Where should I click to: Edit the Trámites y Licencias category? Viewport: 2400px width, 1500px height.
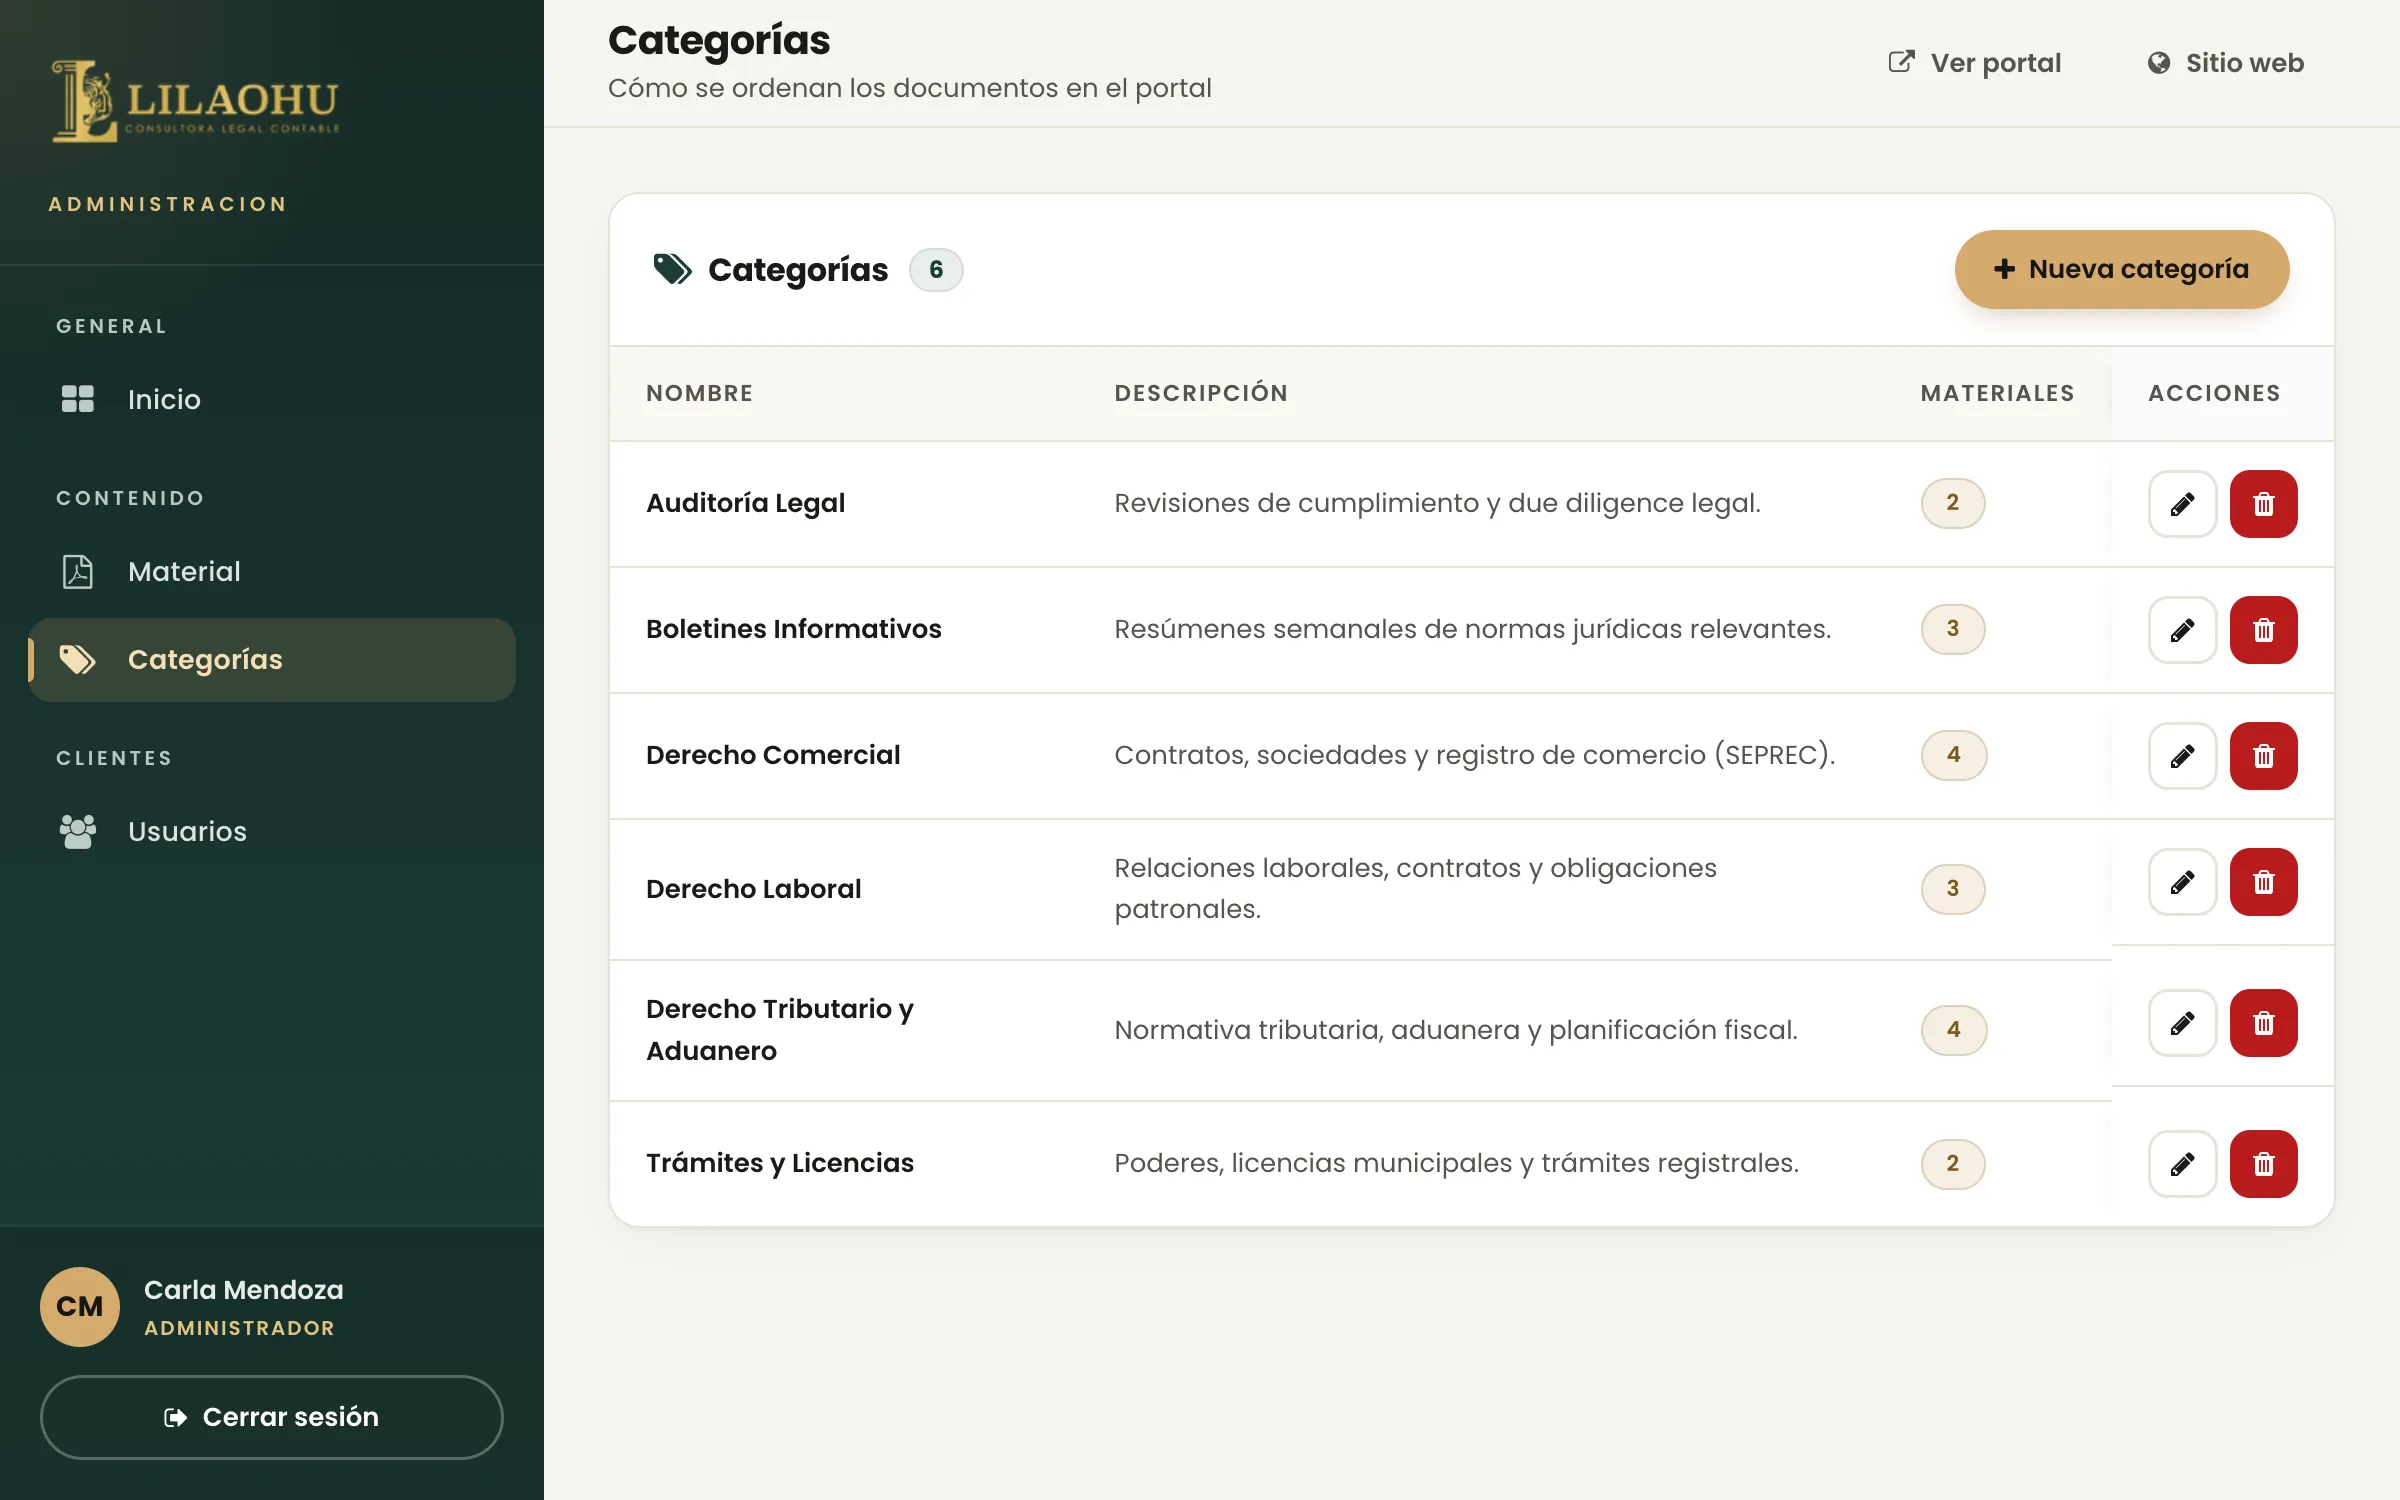pyautogui.click(x=2182, y=1164)
